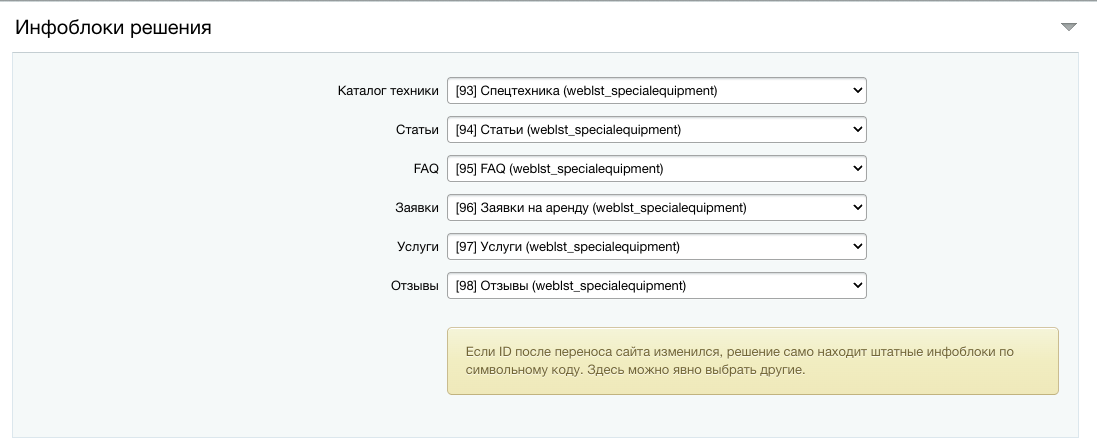Open the Отзывы infoblock dropdown

[x=657, y=285]
